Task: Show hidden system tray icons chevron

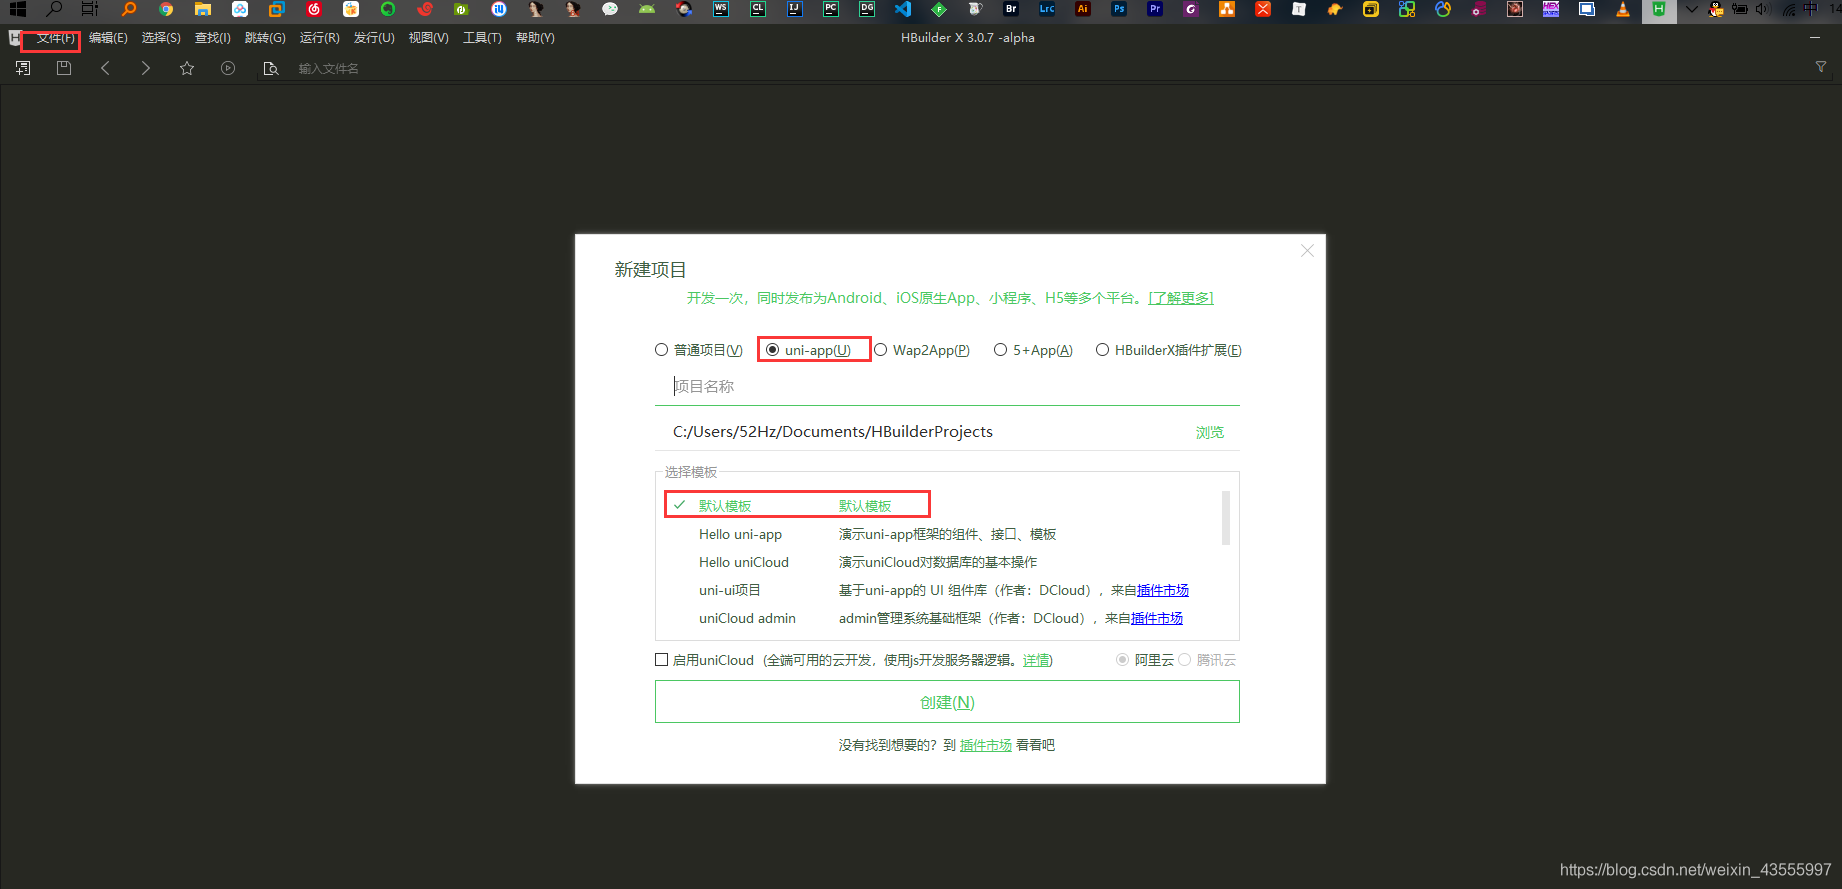Action: click(x=1692, y=9)
